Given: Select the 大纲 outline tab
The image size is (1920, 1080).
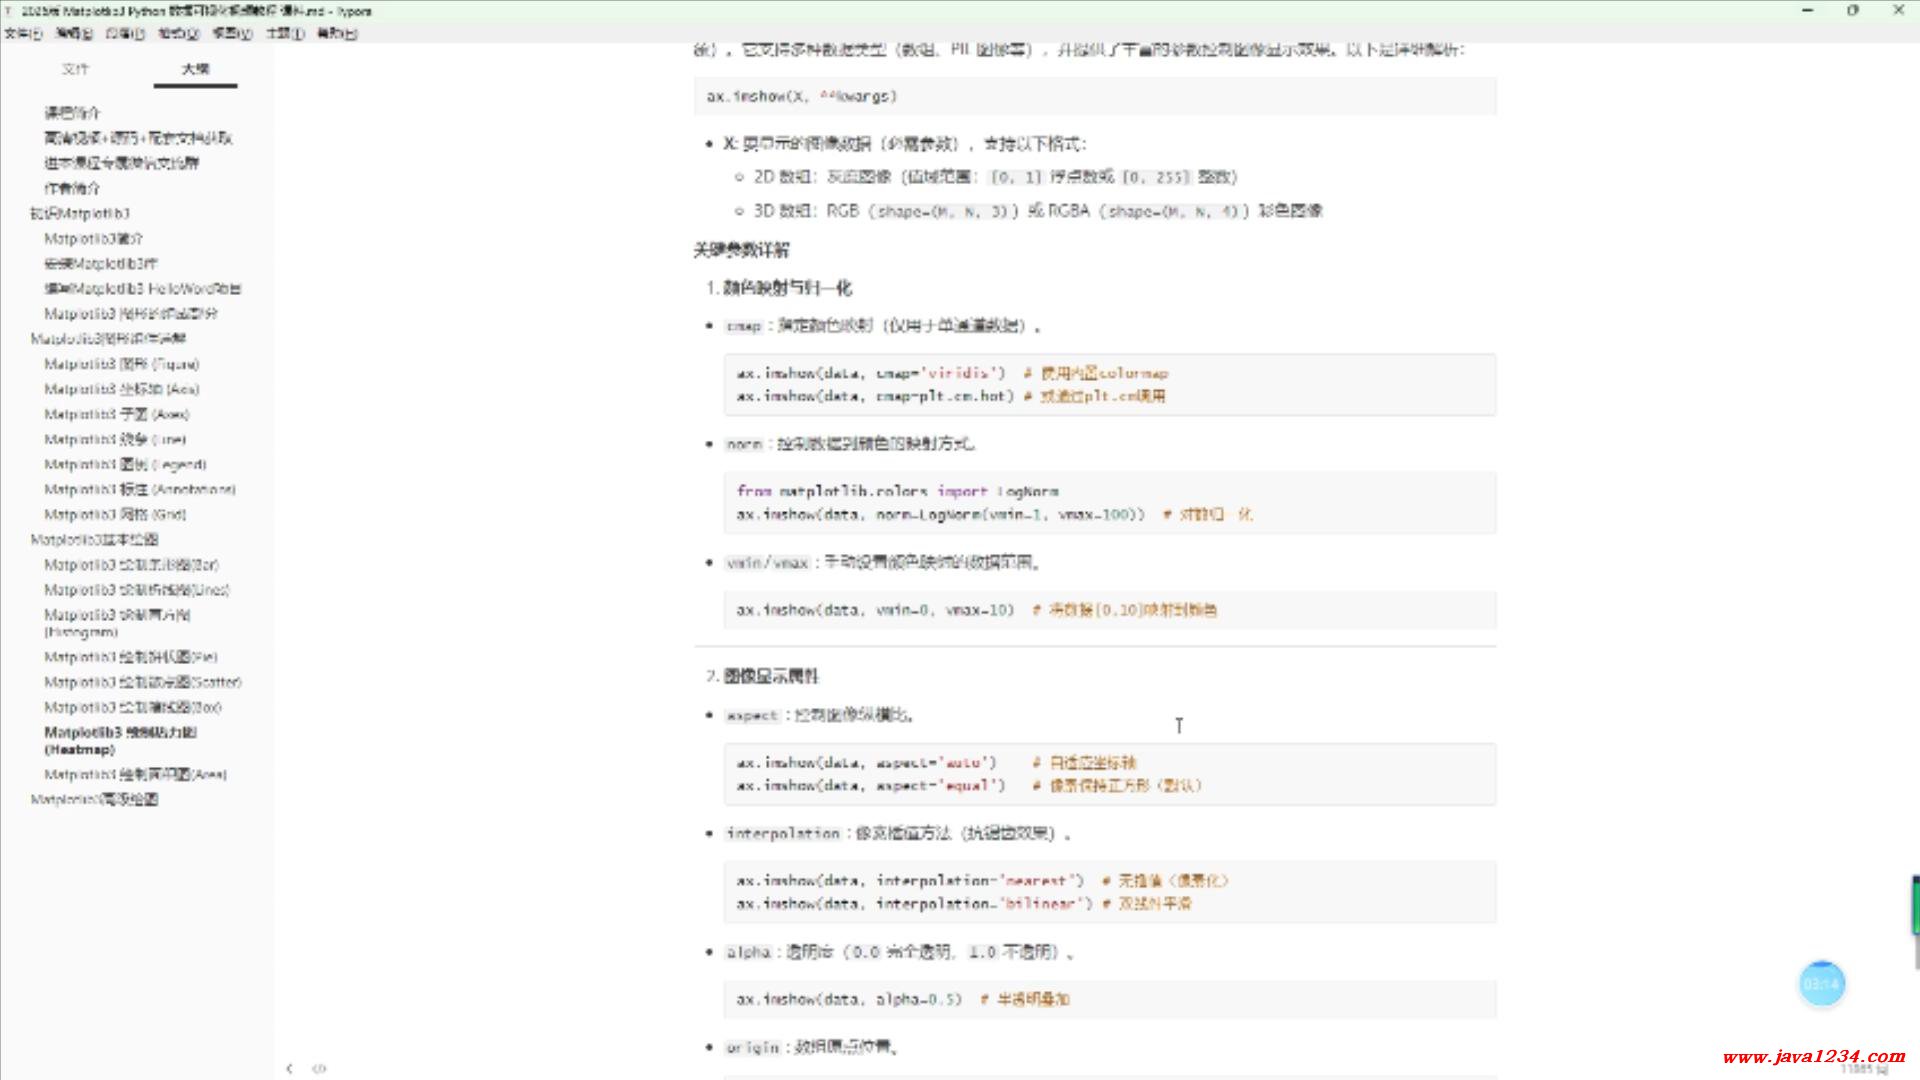Looking at the screenshot, I should coord(195,69).
